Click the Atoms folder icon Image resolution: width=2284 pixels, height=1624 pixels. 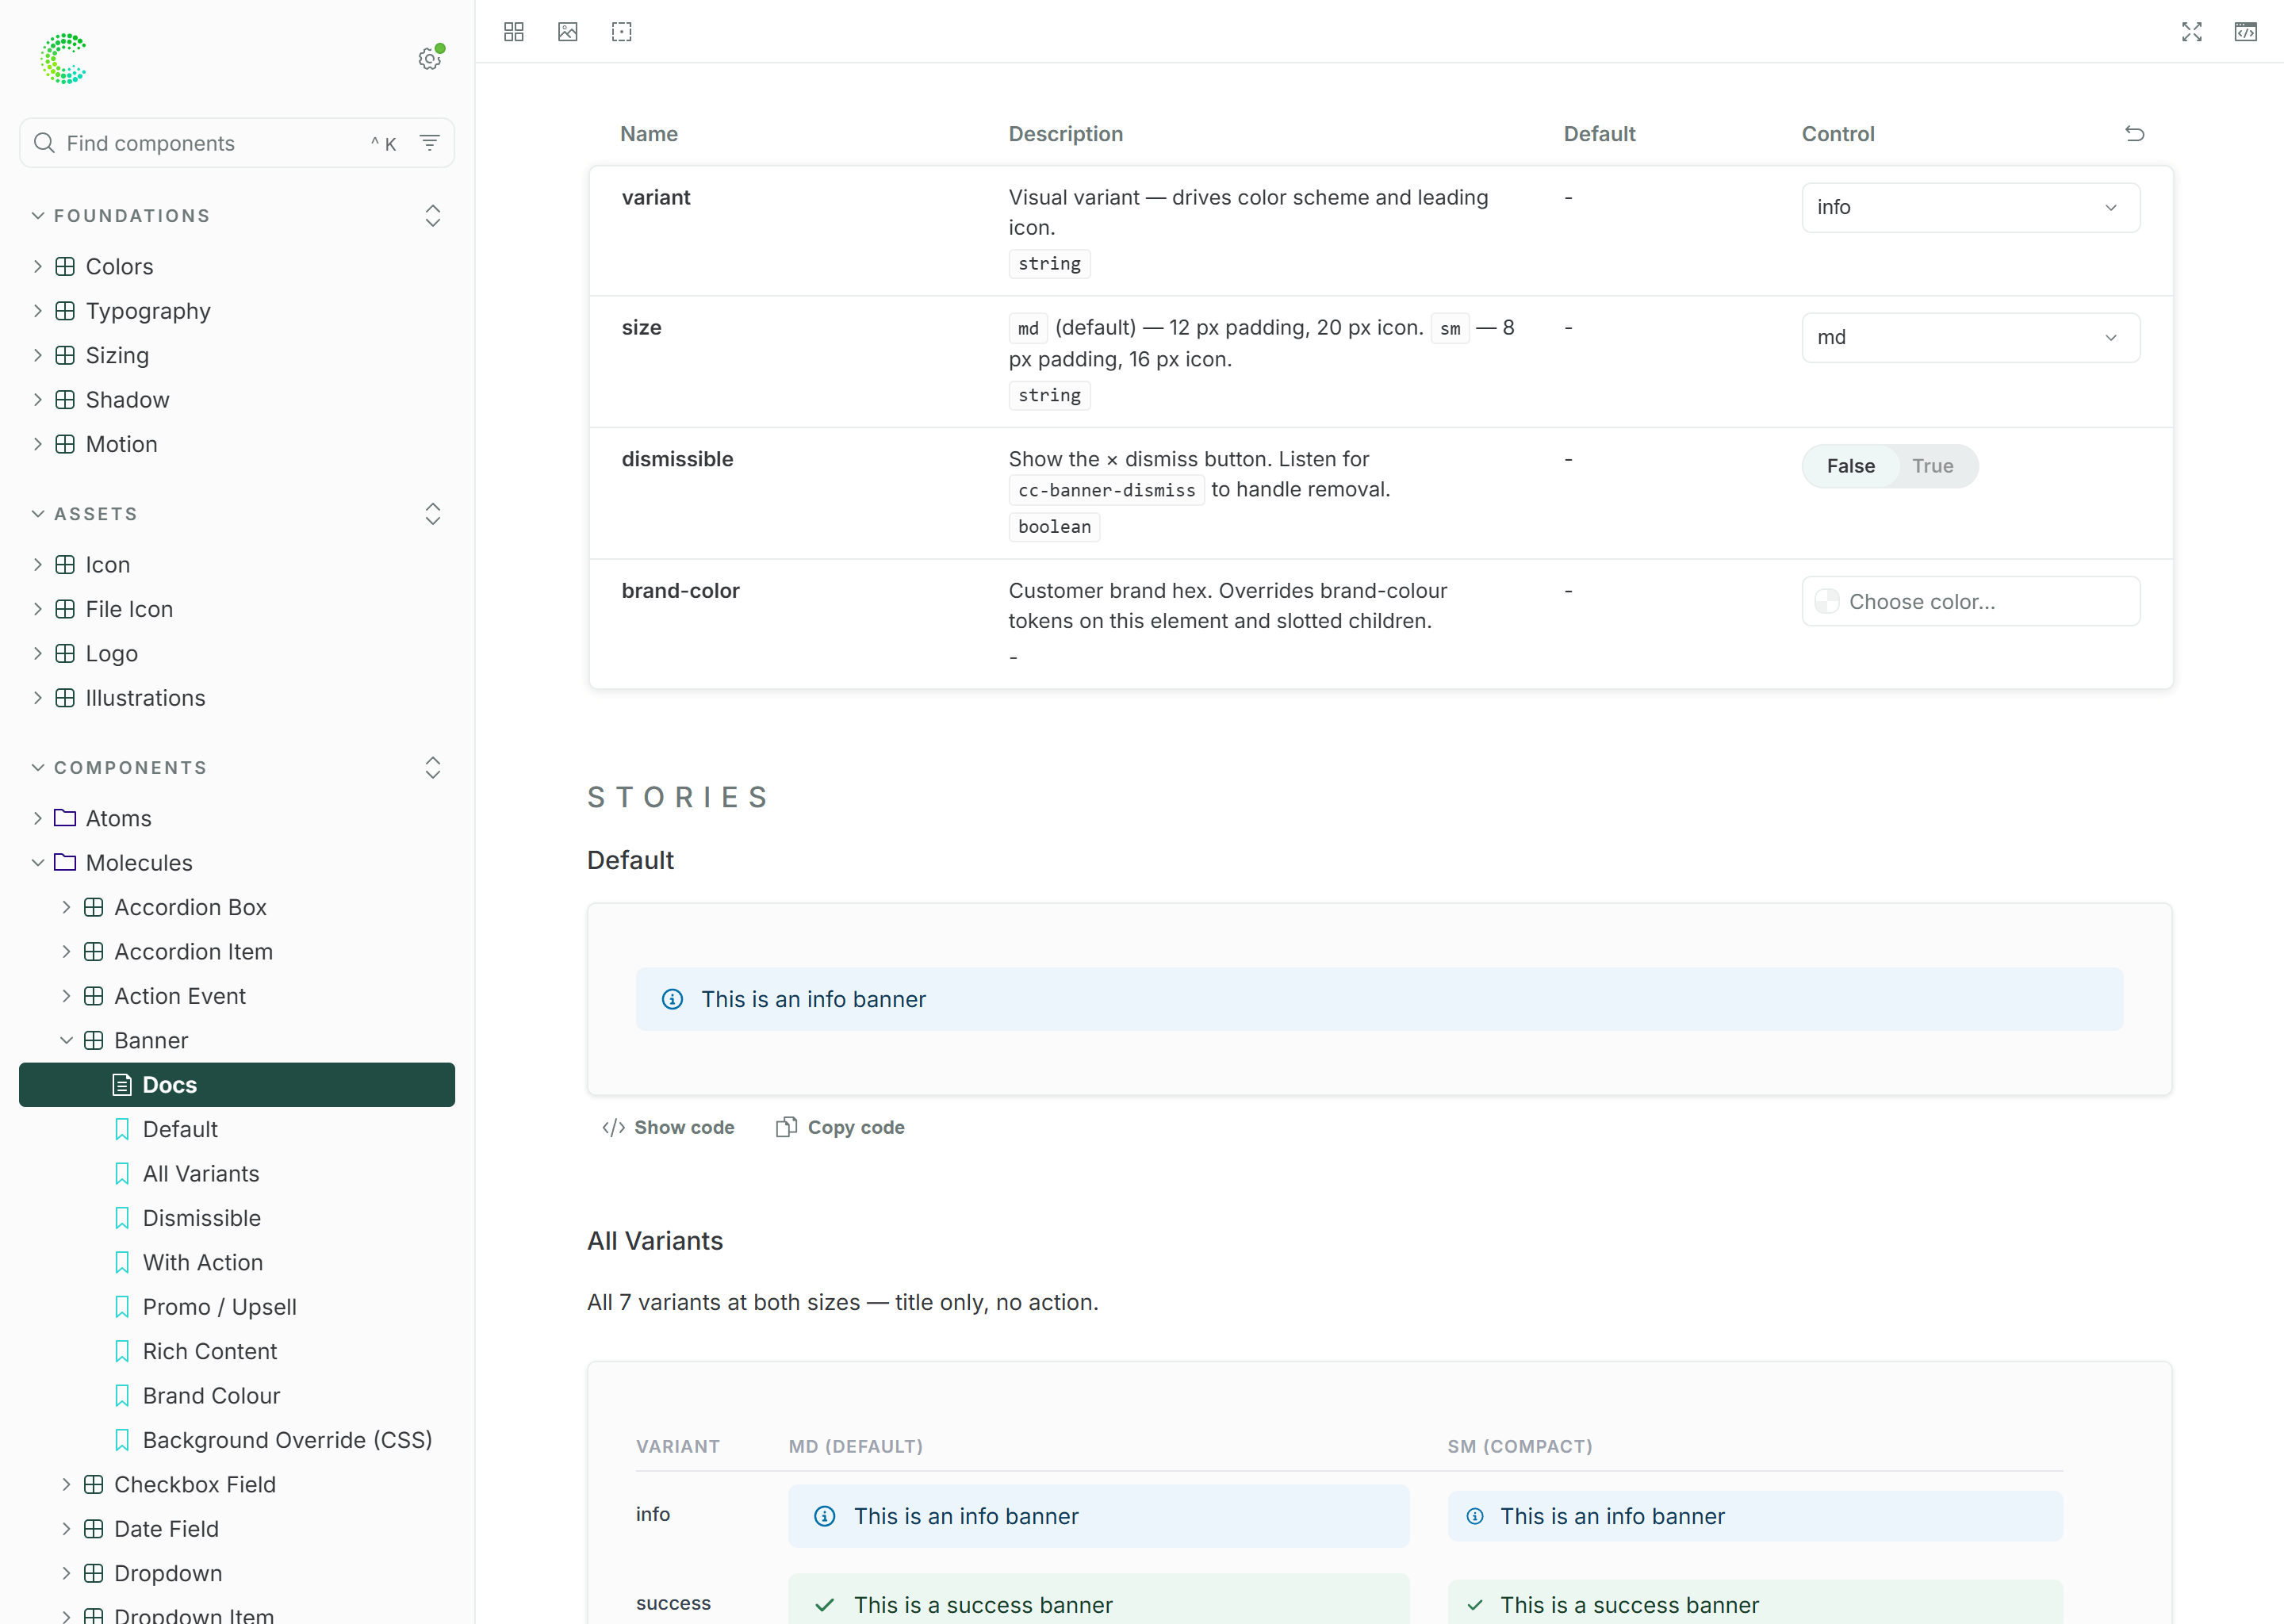[x=65, y=818]
